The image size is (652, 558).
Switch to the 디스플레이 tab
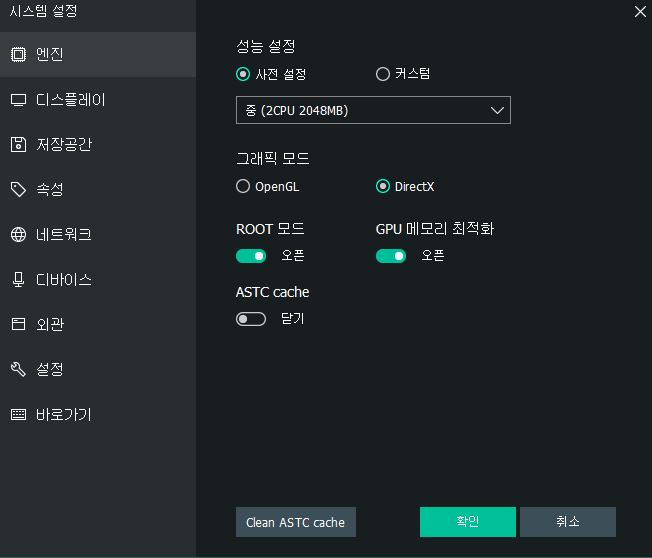pos(98,100)
